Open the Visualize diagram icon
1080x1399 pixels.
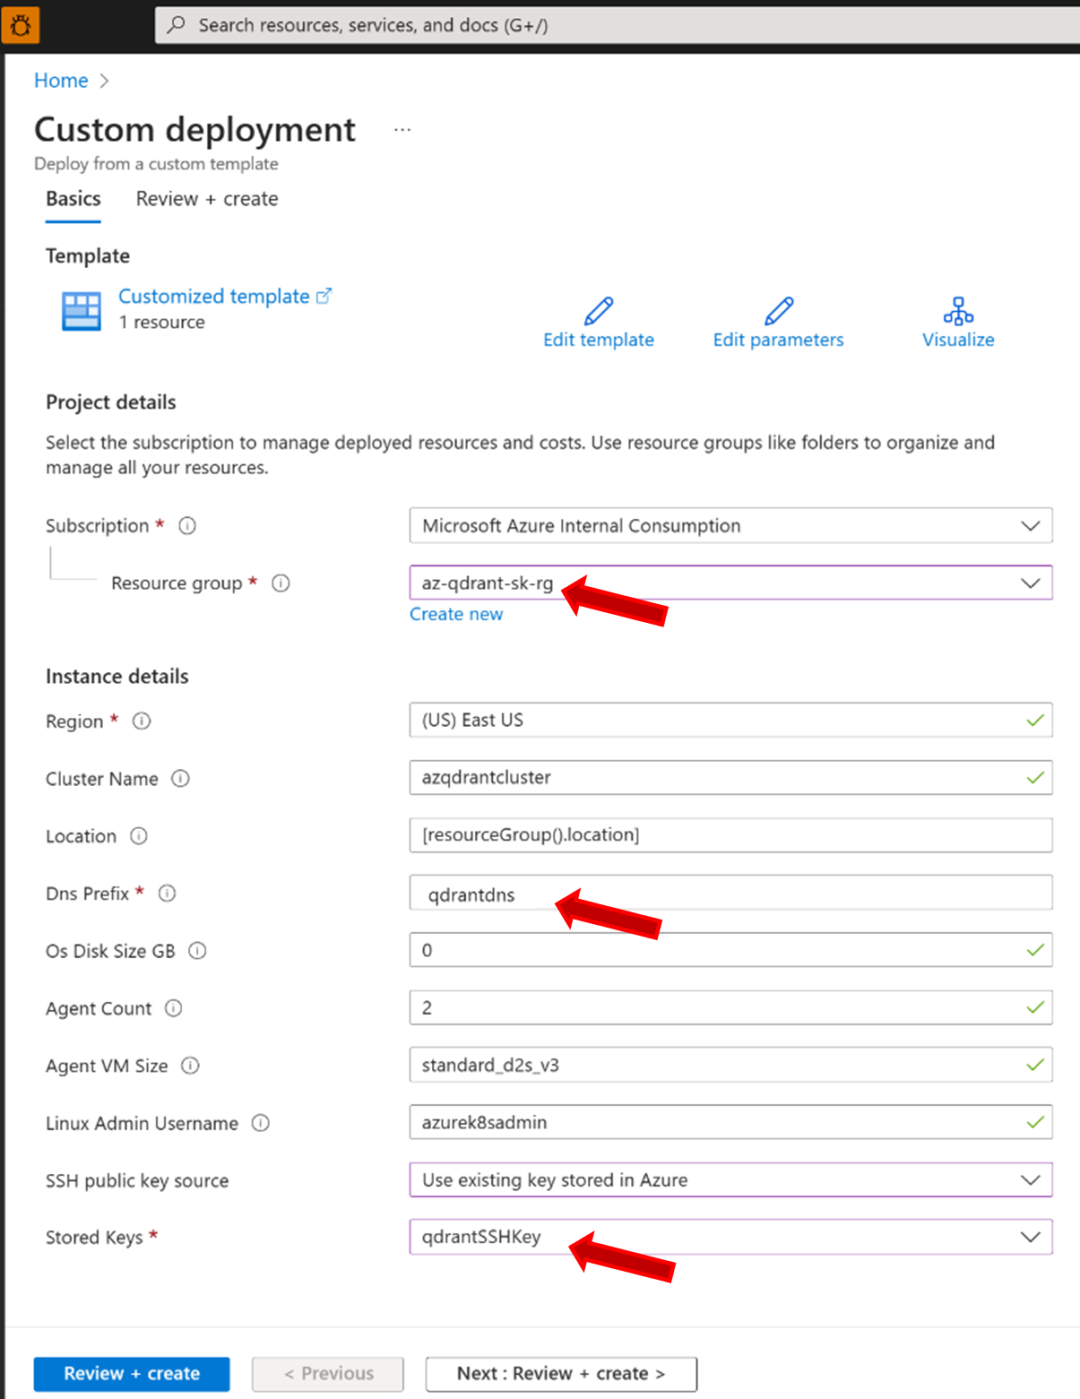(958, 311)
